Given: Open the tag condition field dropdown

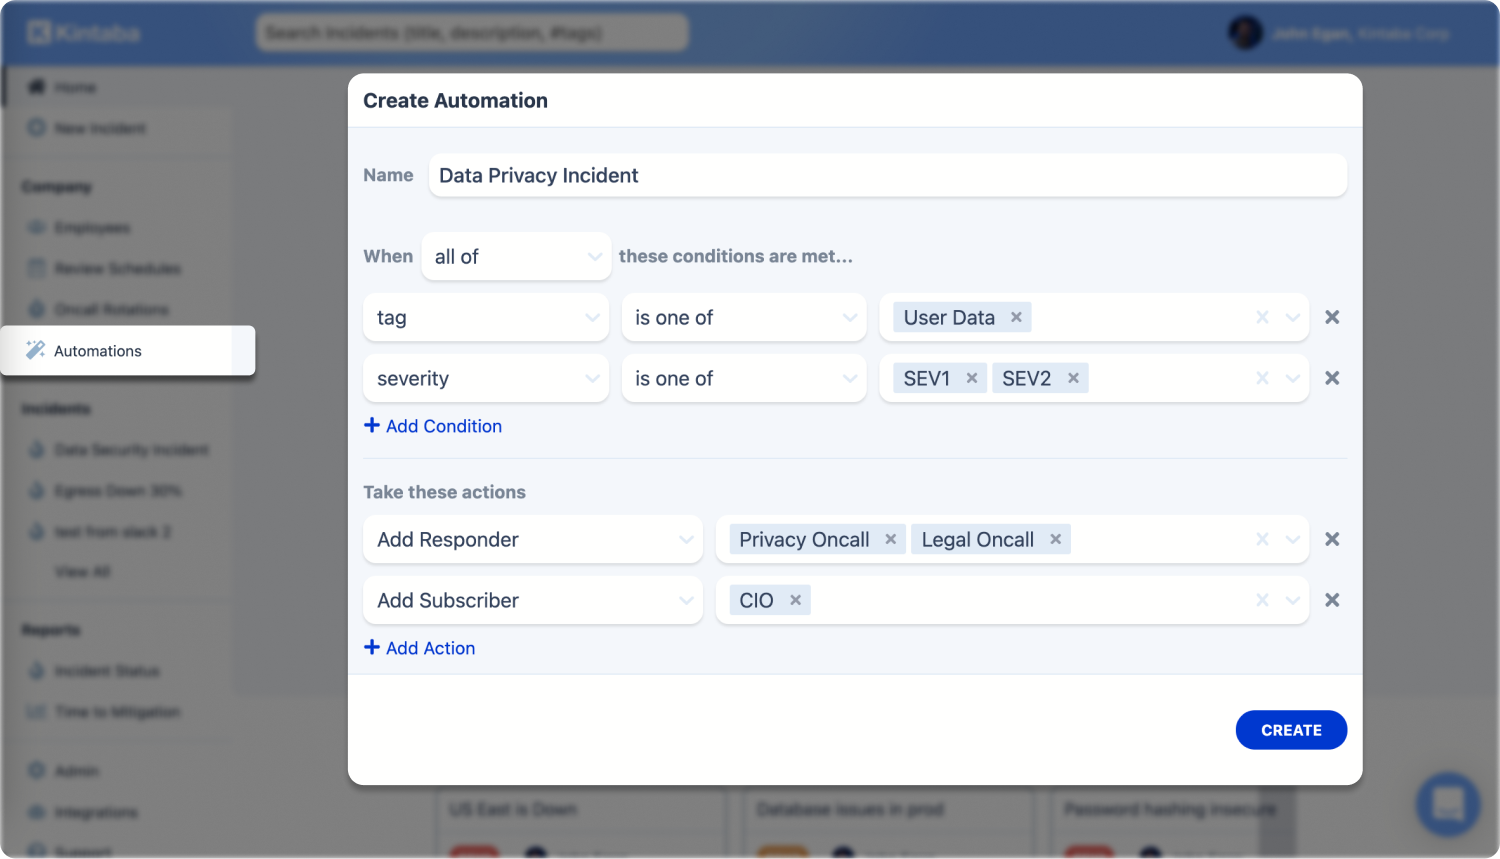Looking at the screenshot, I should [486, 318].
